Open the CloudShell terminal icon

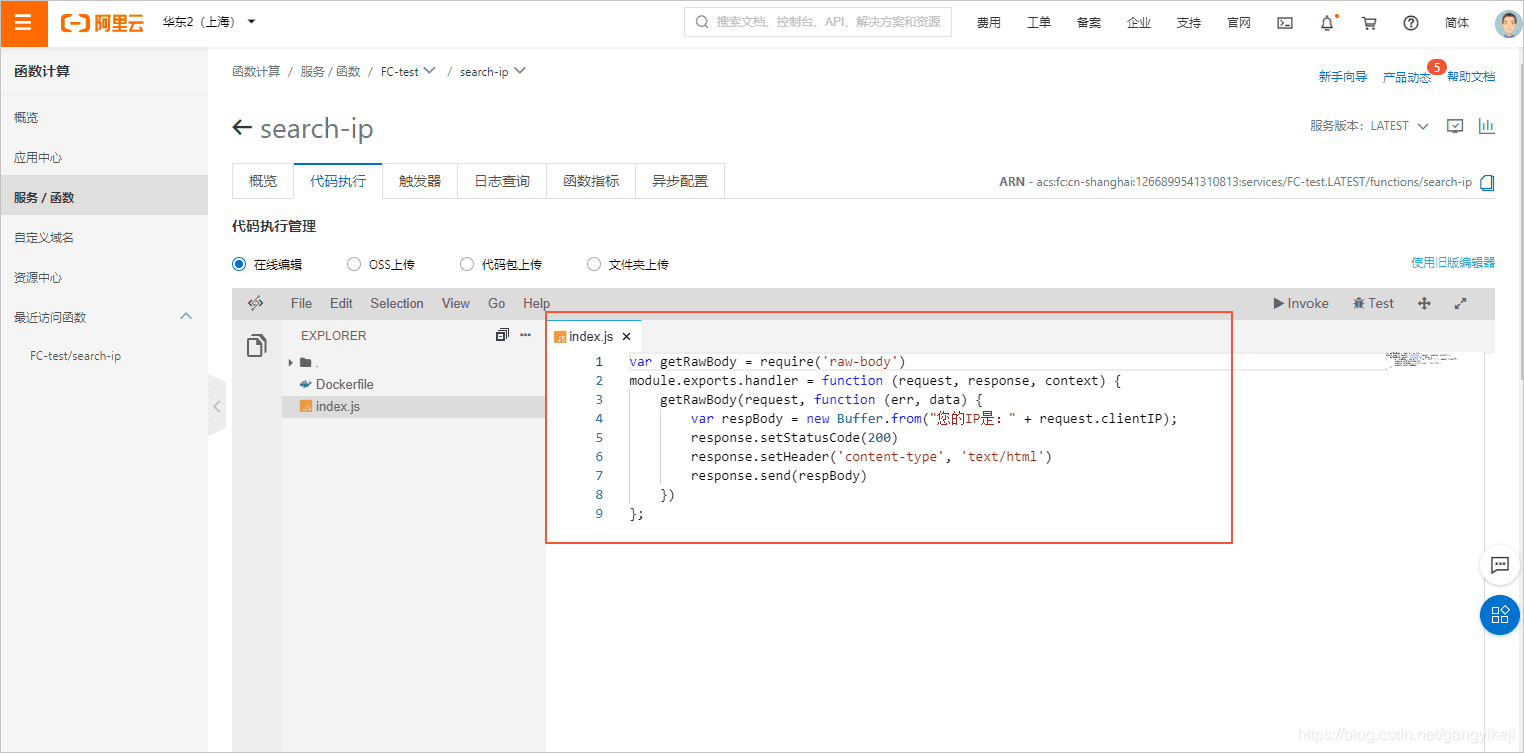pos(1284,22)
